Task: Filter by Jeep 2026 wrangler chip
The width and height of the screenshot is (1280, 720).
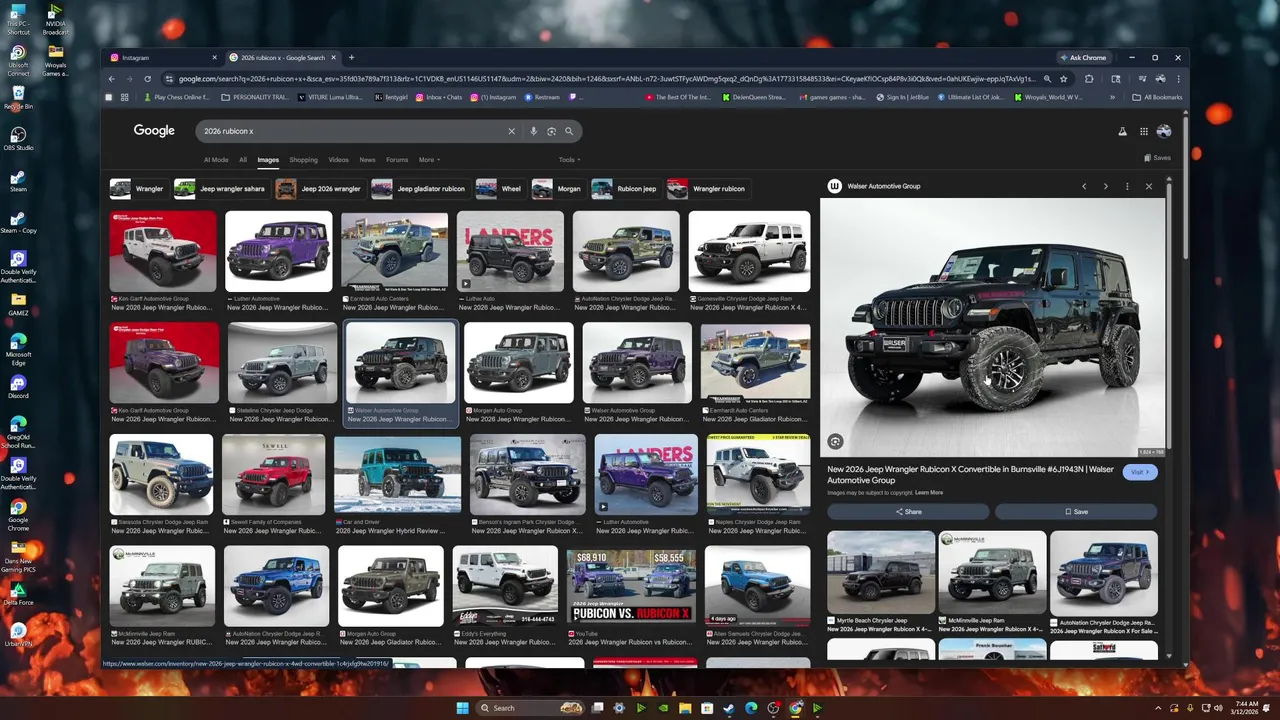Action: pyautogui.click(x=319, y=189)
